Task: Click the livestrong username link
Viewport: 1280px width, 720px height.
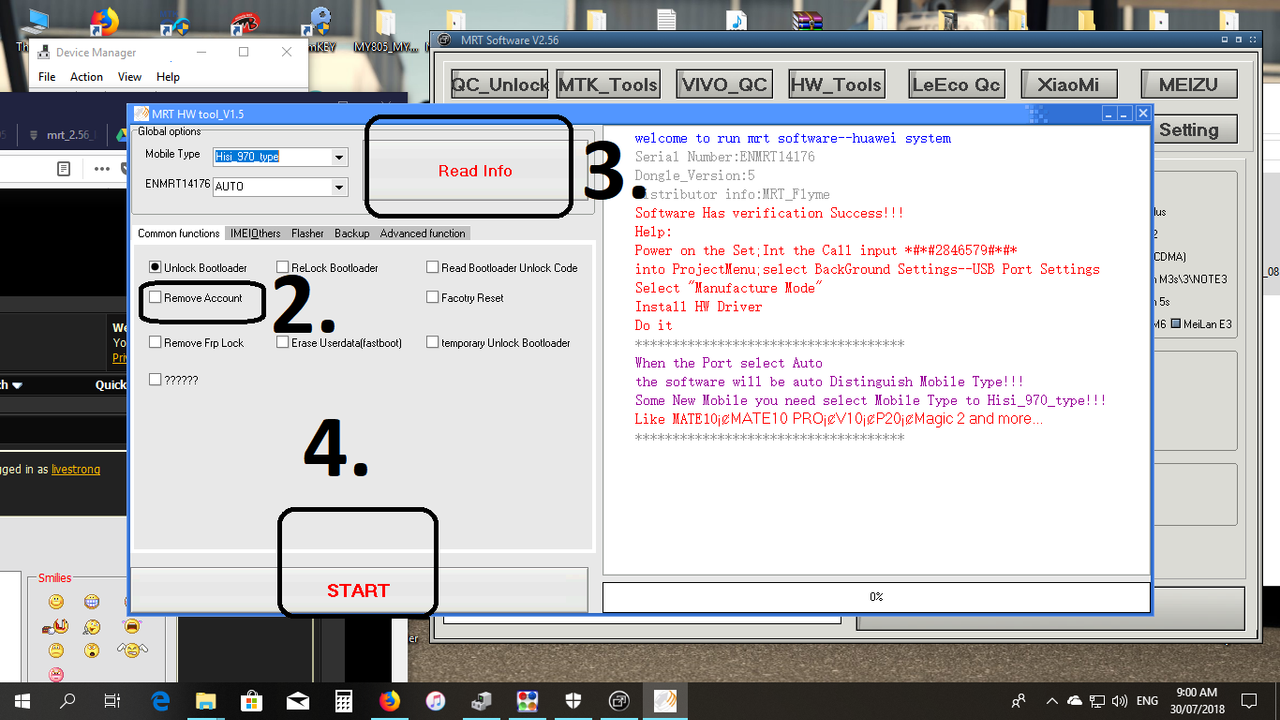Action: [76, 469]
